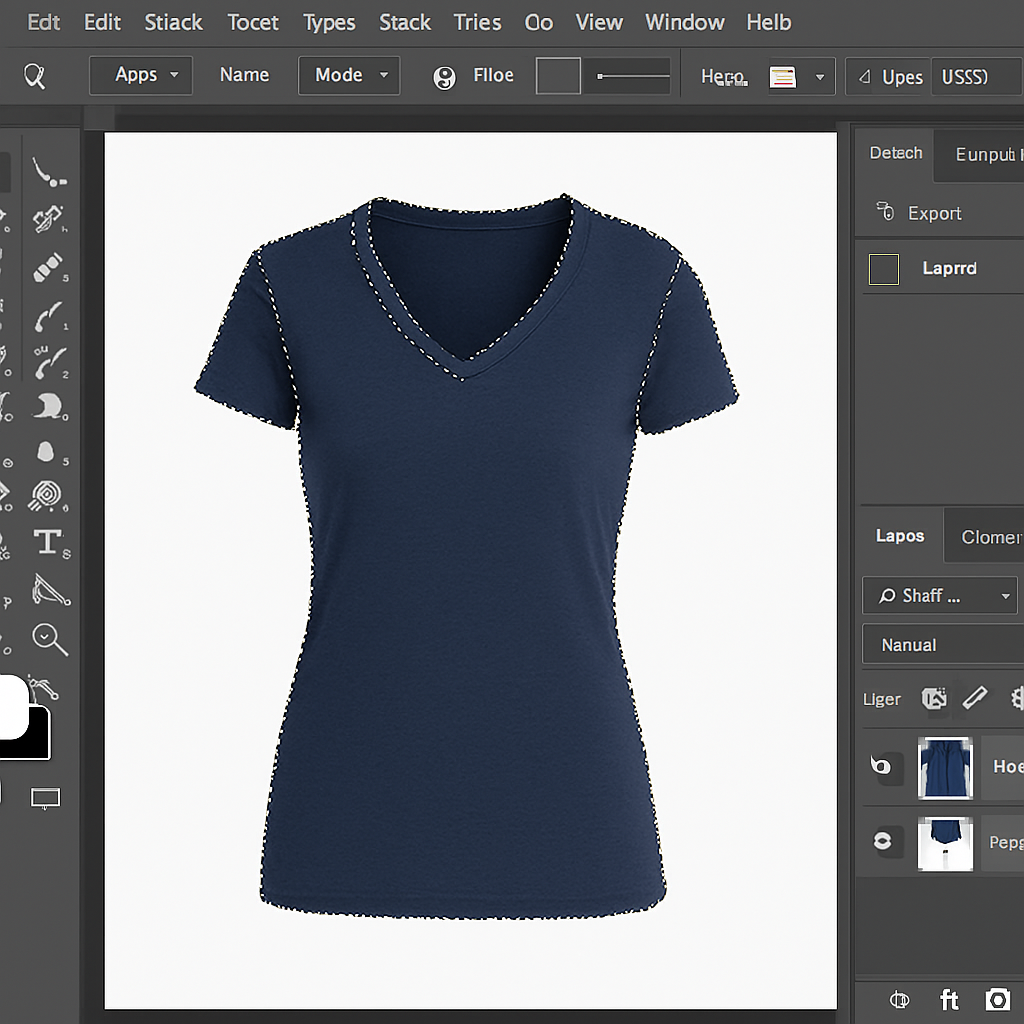Image resolution: width=1024 pixels, height=1024 pixels.
Task: Open the Stiack menu
Action: 173,23
